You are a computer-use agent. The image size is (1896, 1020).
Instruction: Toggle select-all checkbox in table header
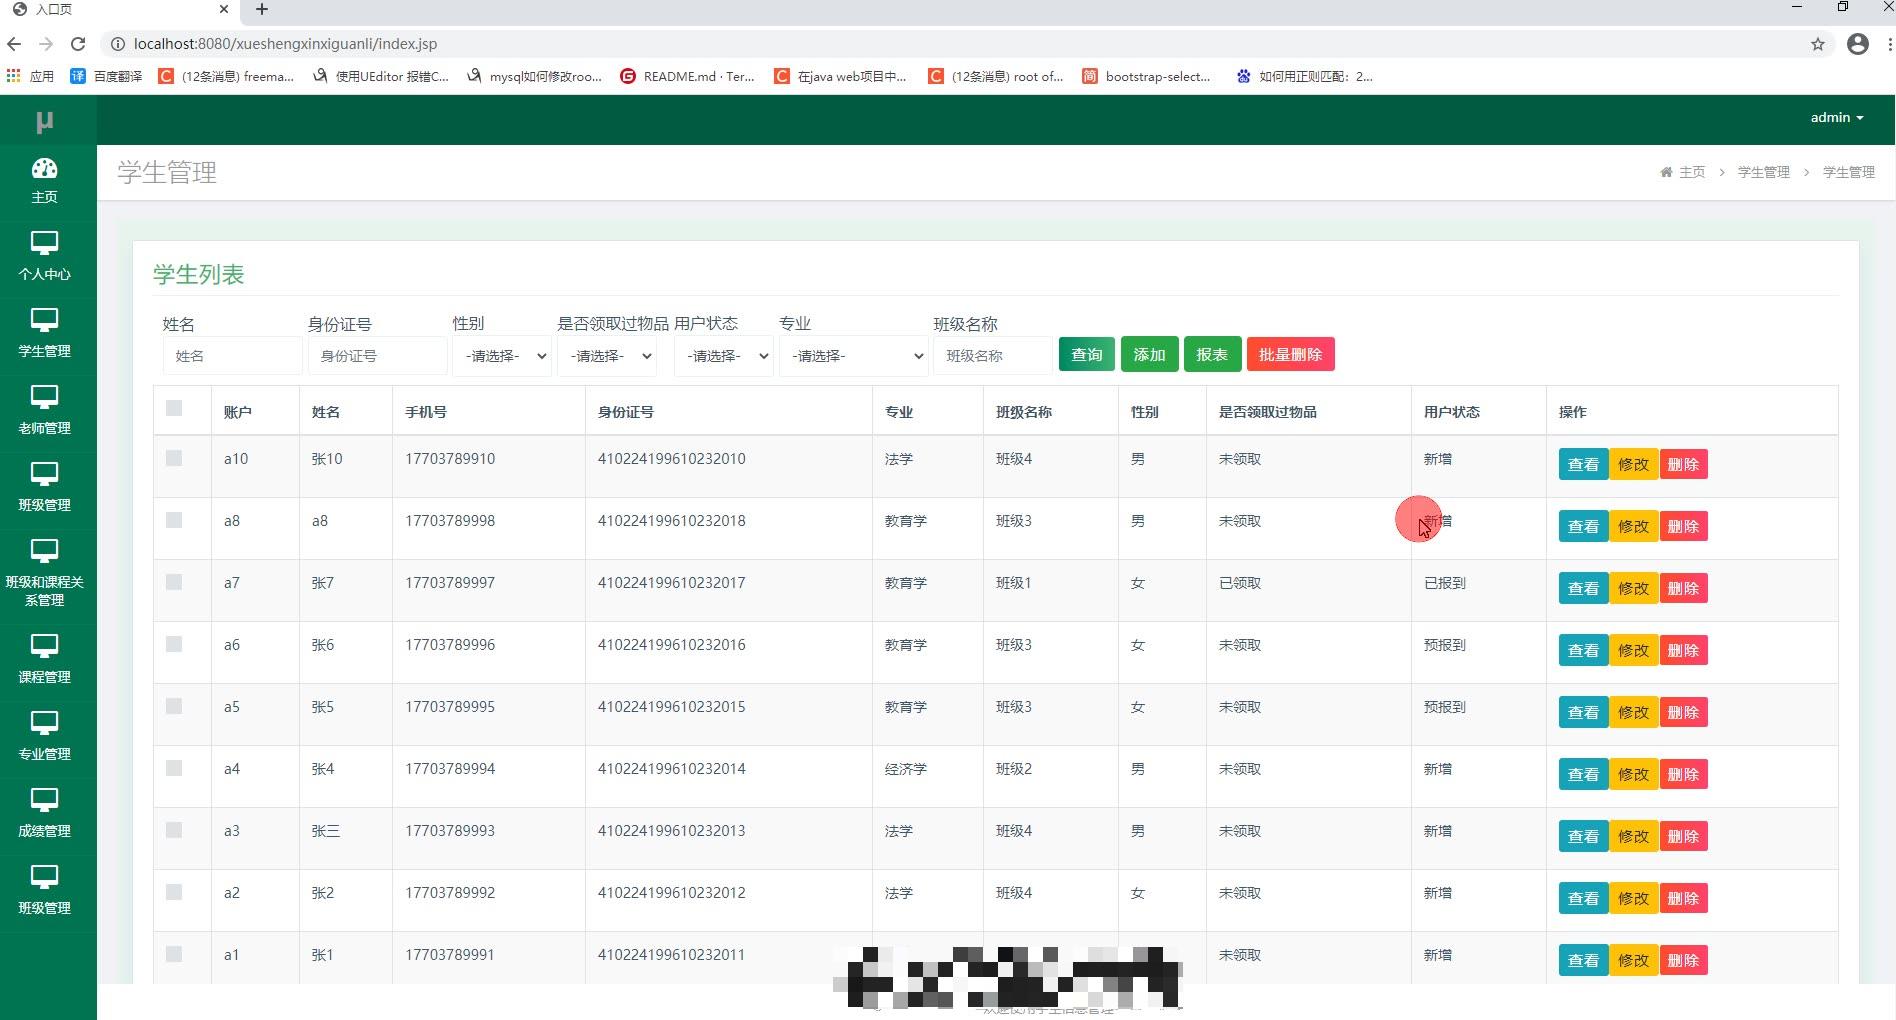click(x=174, y=408)
